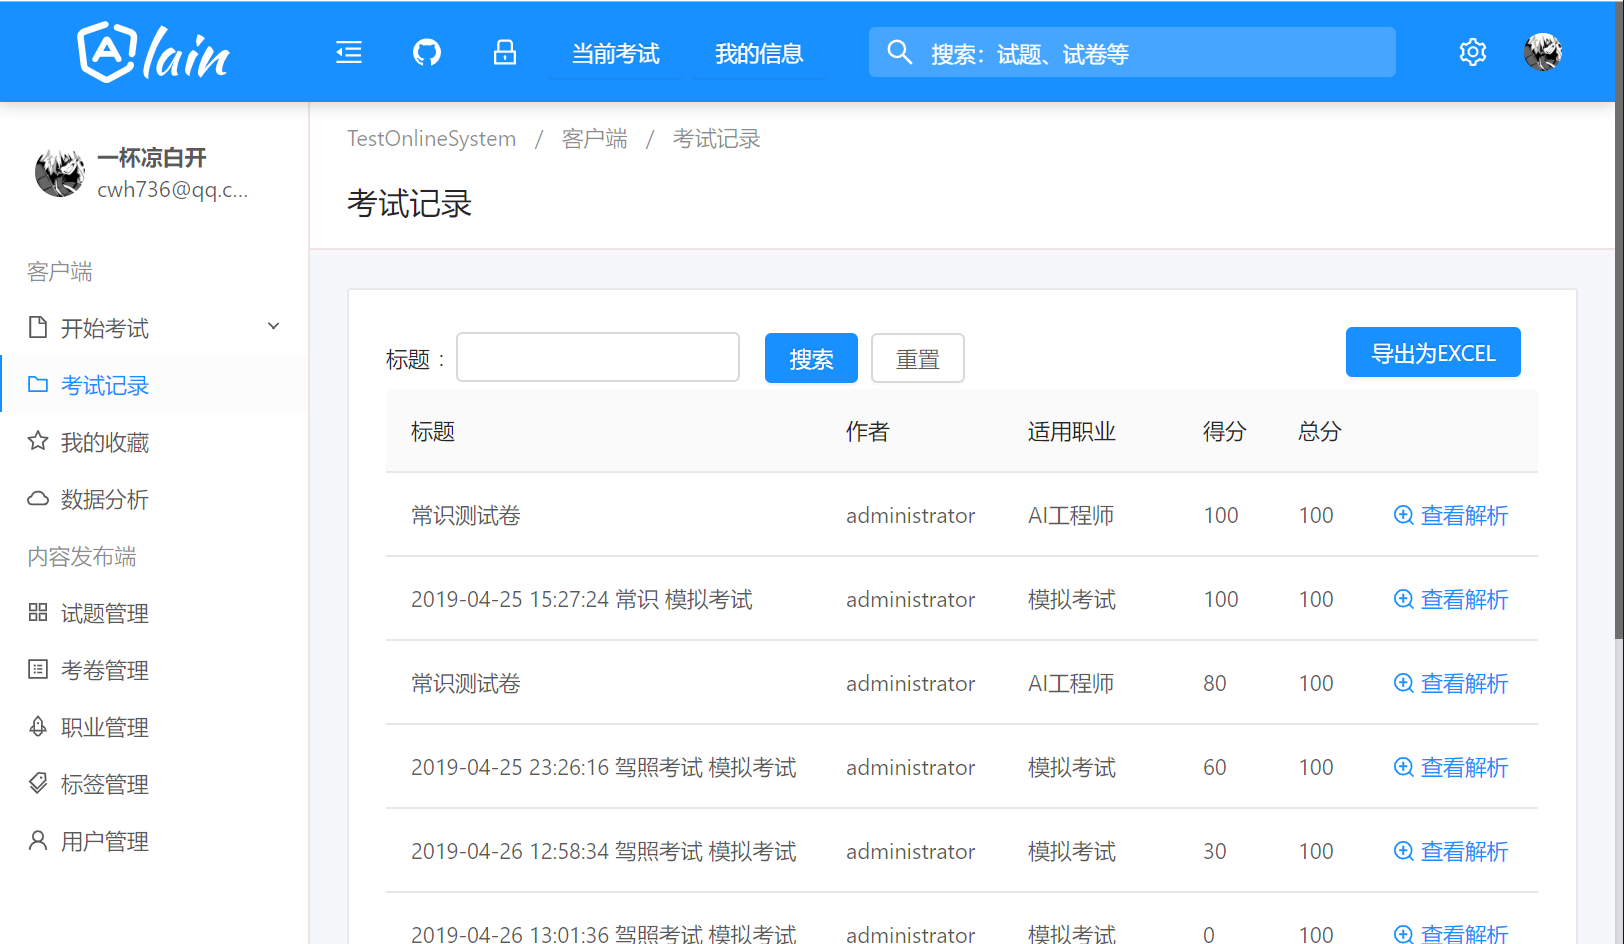Click the 搜索 button
The height and width of the screenshot is (944, 1624).
811,358
